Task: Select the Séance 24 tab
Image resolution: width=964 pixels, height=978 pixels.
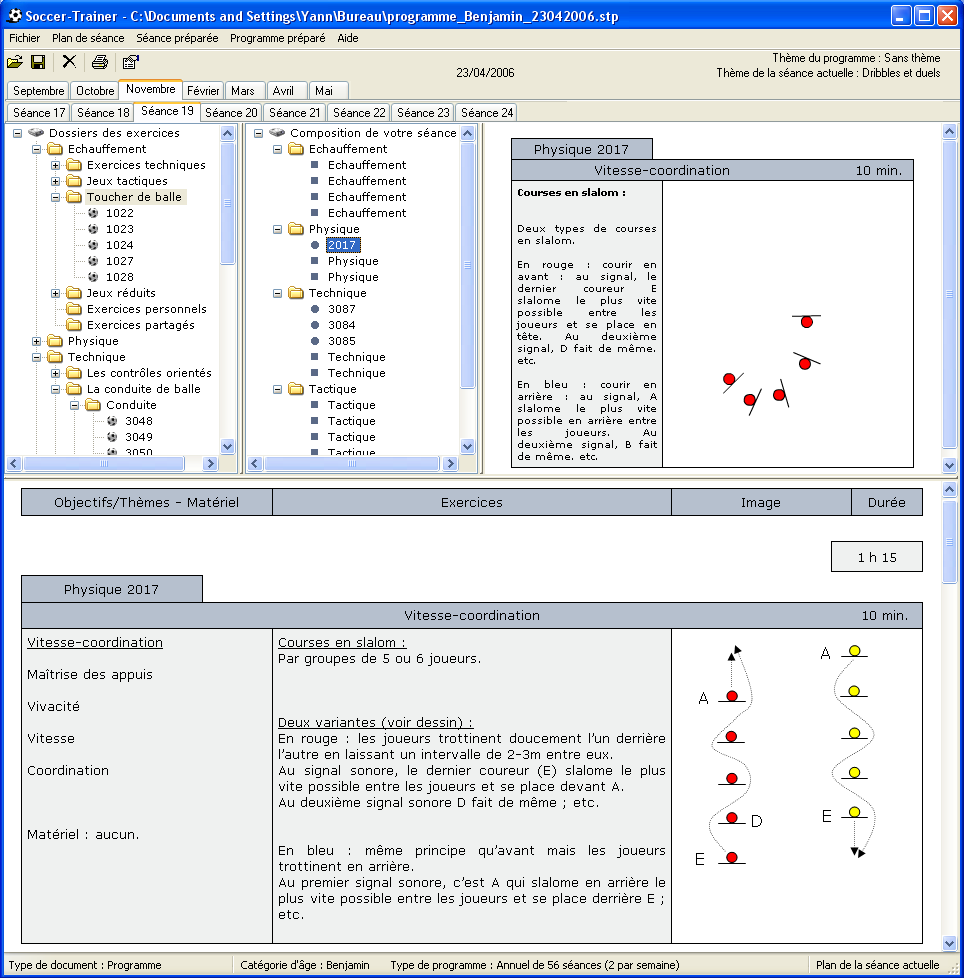Action: (x=486, y=113)
